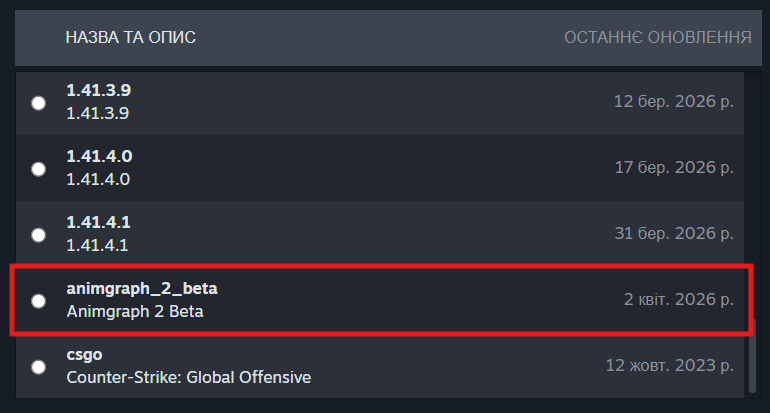The width and height of the screenshot is (770, 413).
Task: Click the bold 1.41.4.1 title
Action: tap(99, 223)
